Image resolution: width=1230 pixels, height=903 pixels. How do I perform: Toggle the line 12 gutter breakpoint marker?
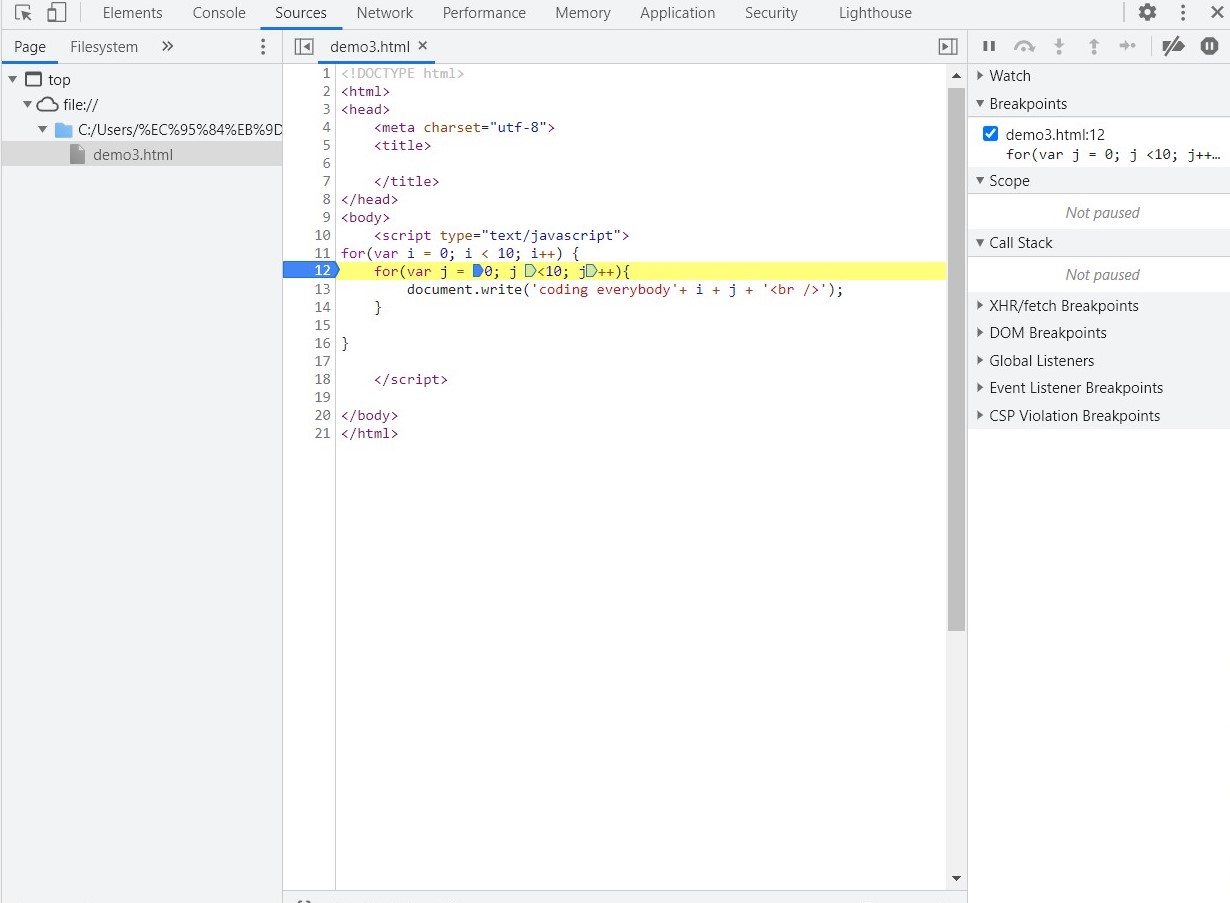(x=311, y=271)
